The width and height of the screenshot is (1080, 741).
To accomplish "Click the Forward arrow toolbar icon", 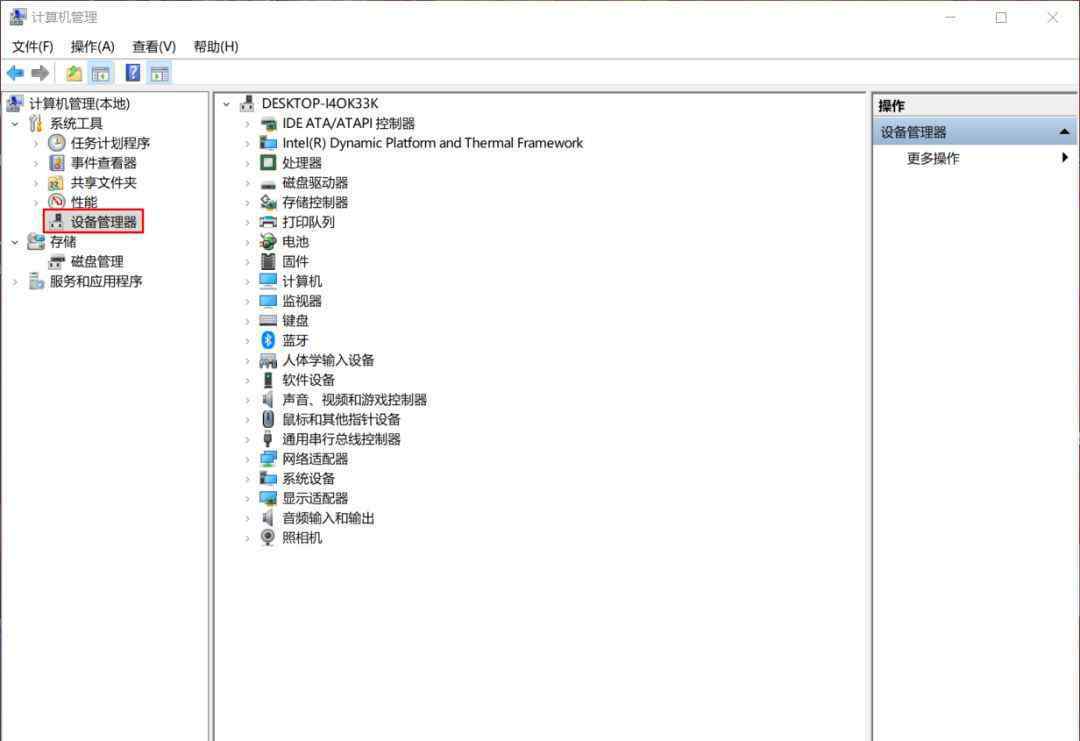I will 41,72.
